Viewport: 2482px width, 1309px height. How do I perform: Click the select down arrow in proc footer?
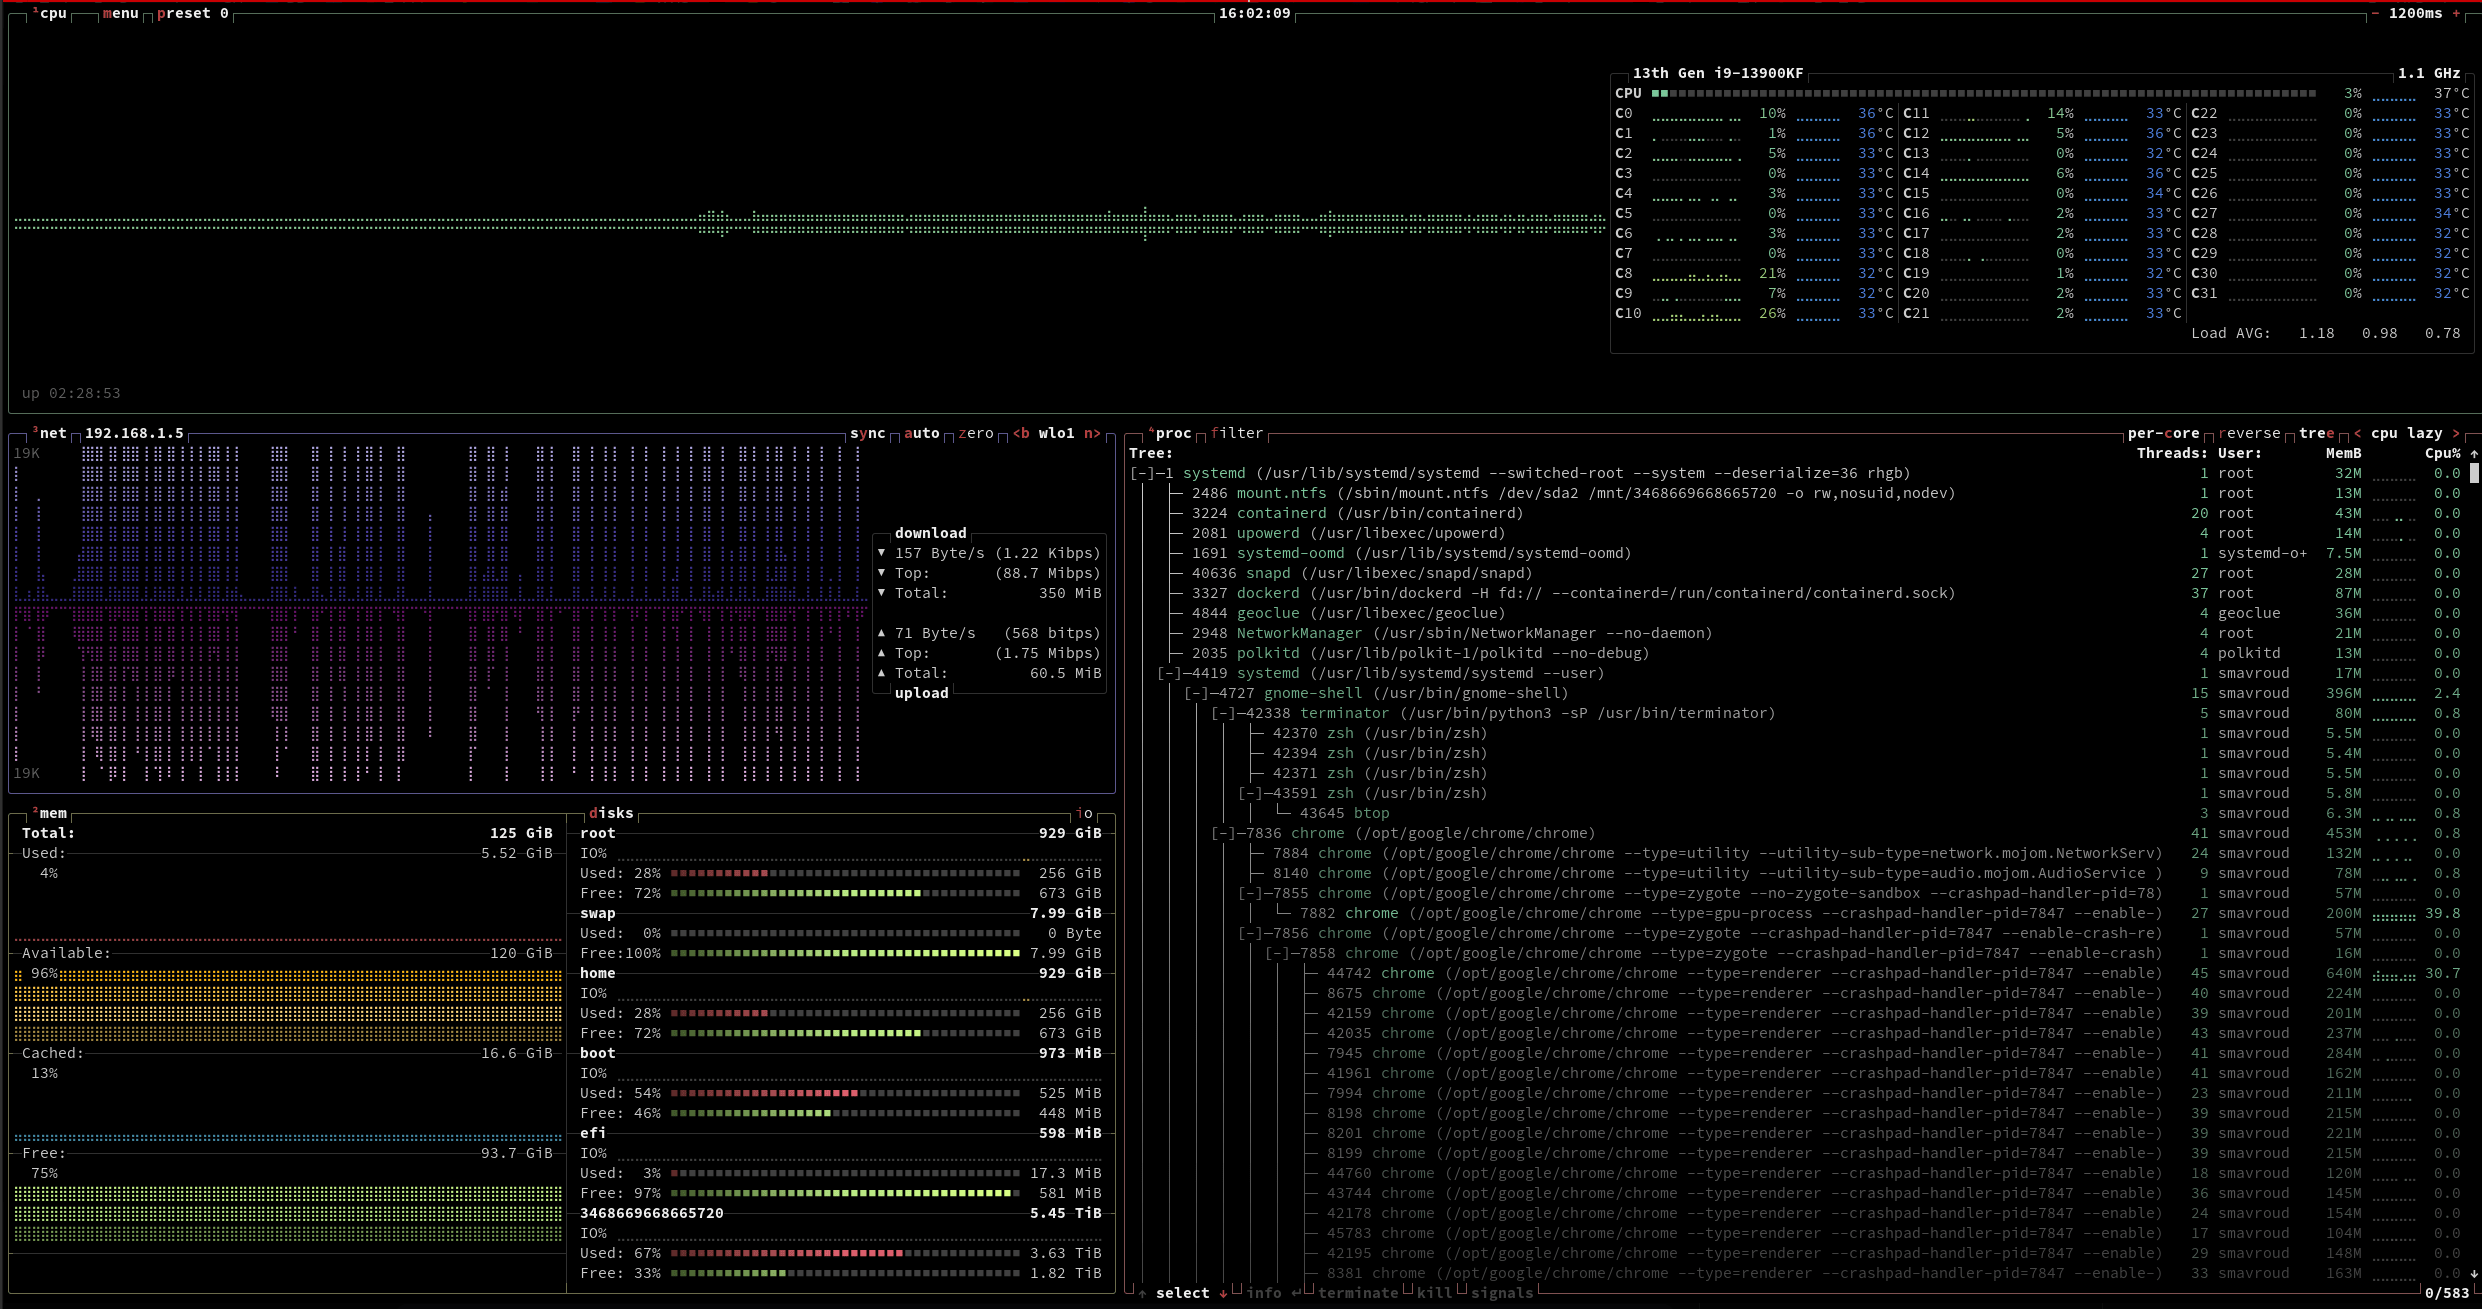click(x=1223, y=1293)
